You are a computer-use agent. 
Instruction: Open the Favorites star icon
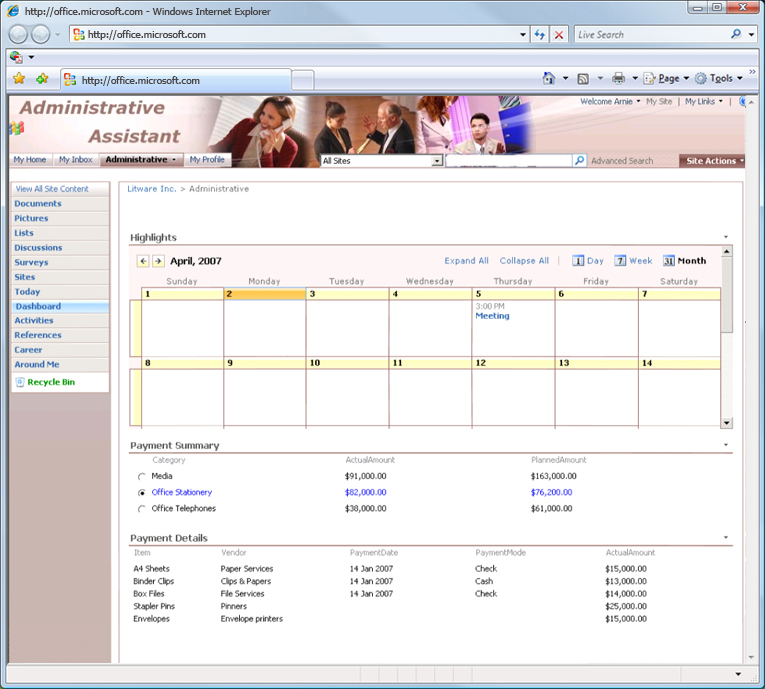[19, 79]
